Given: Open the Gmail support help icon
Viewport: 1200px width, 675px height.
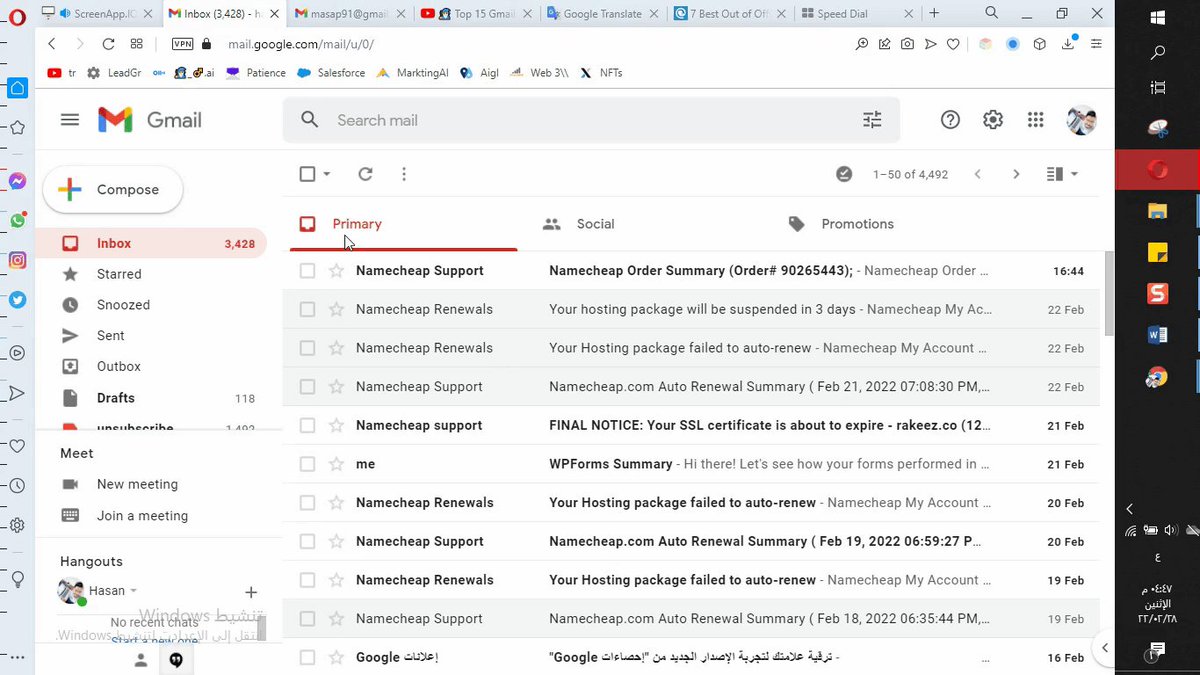Looking at the screenshot, I should coord(950,120).
